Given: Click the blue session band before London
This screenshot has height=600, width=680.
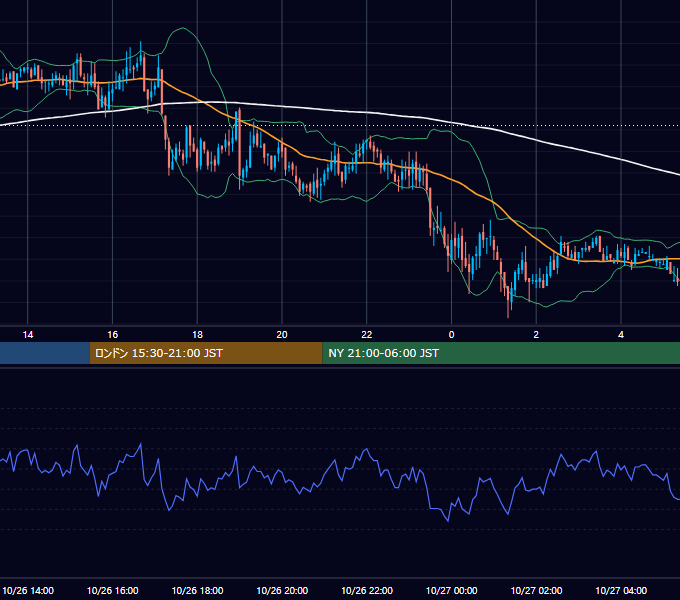Looking at the screenshot, I should pos(45,353).
